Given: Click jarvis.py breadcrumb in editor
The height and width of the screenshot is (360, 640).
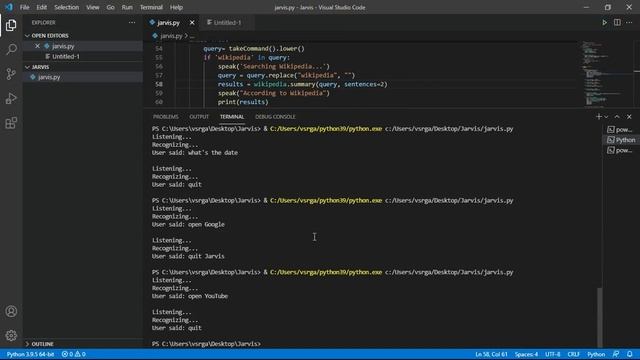Looking at the screenshot, I should 171,36.
